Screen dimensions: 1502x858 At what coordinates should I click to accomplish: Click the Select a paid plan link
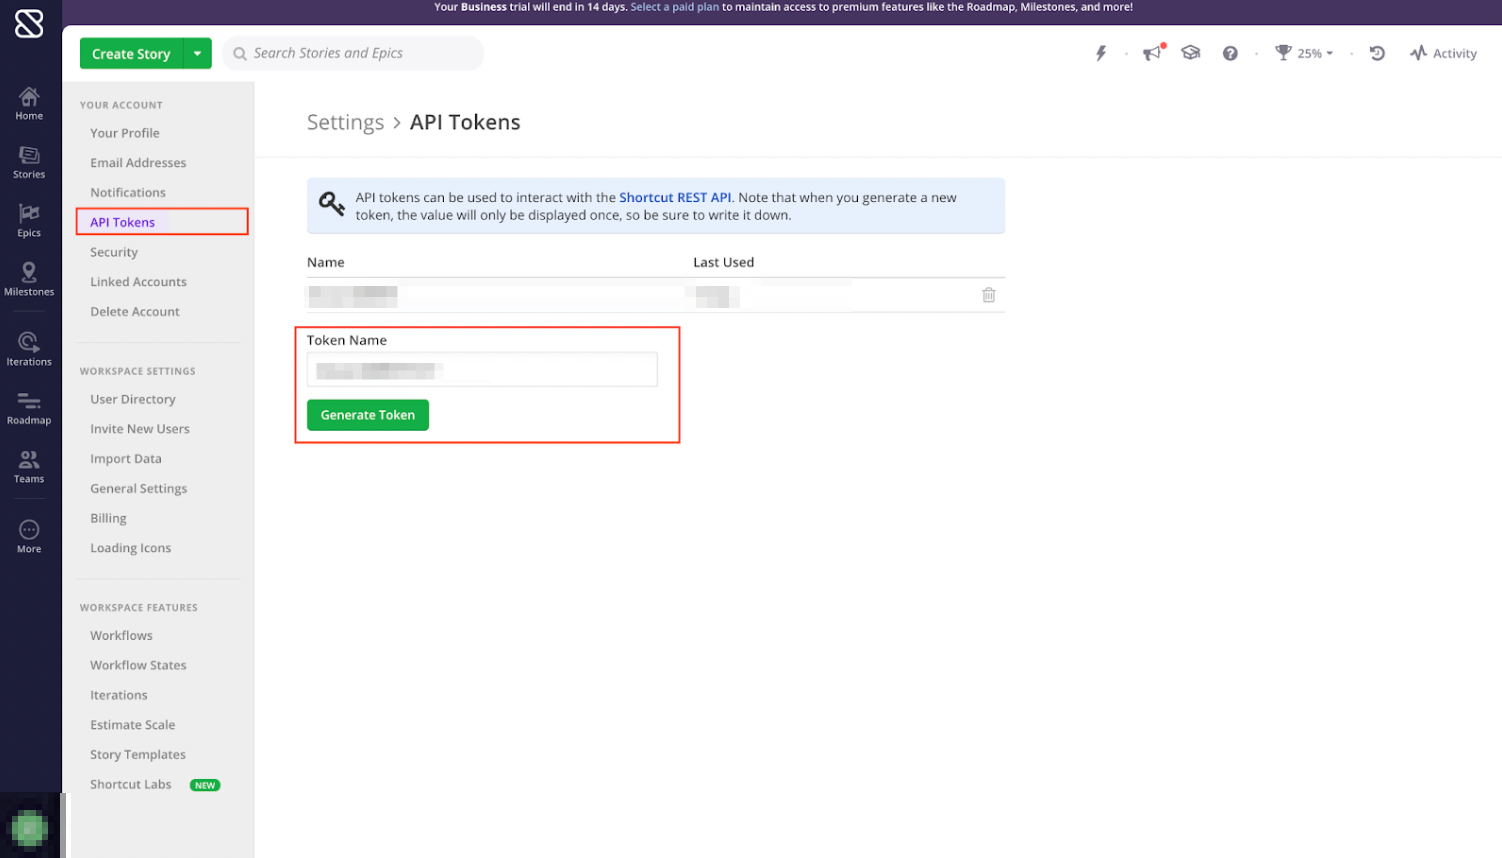tap(674, 7)
